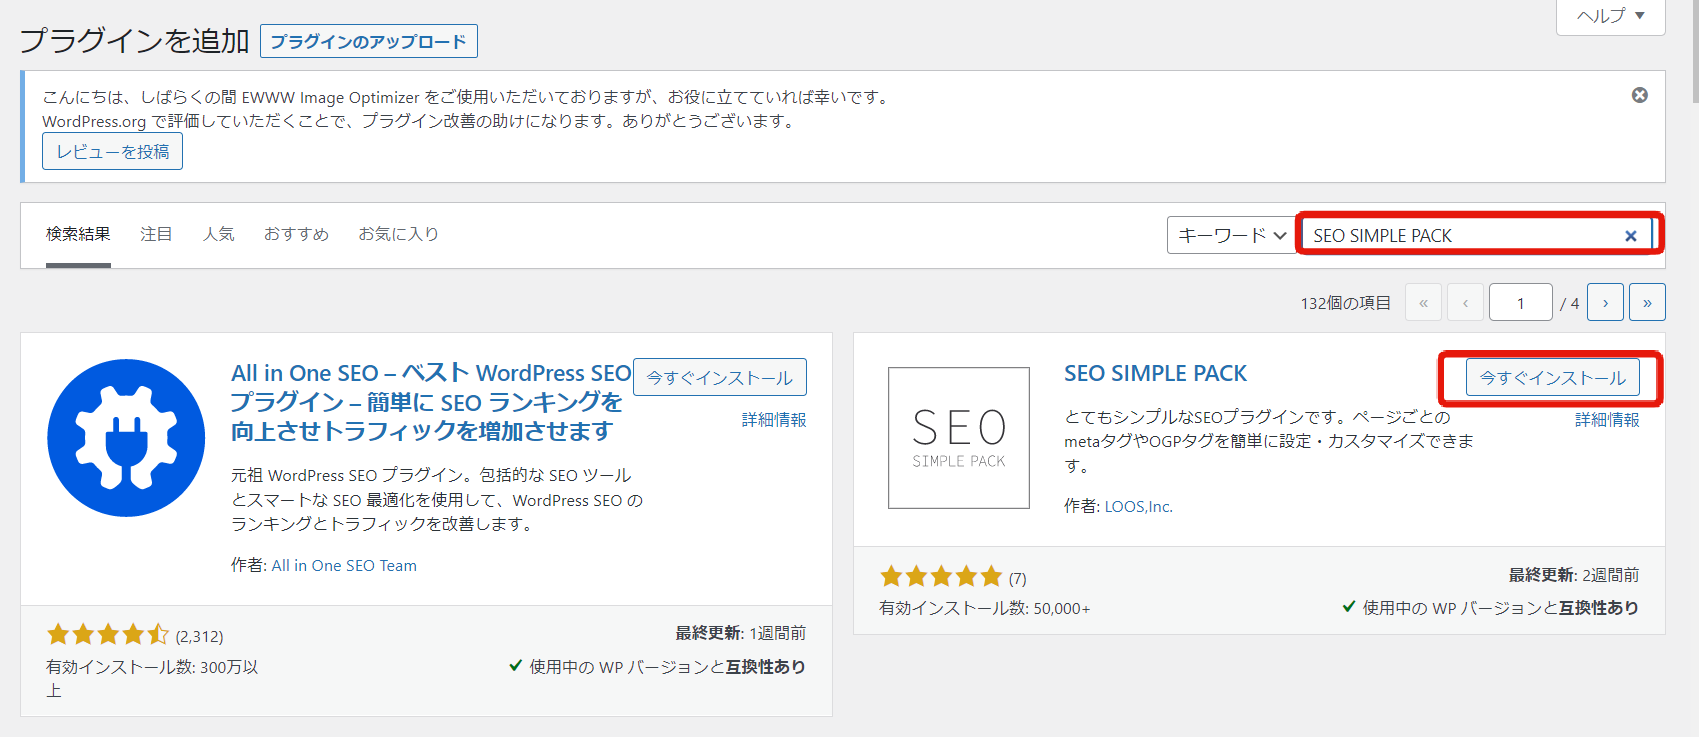Open the おすすめ tab

(x=296, y=234)
